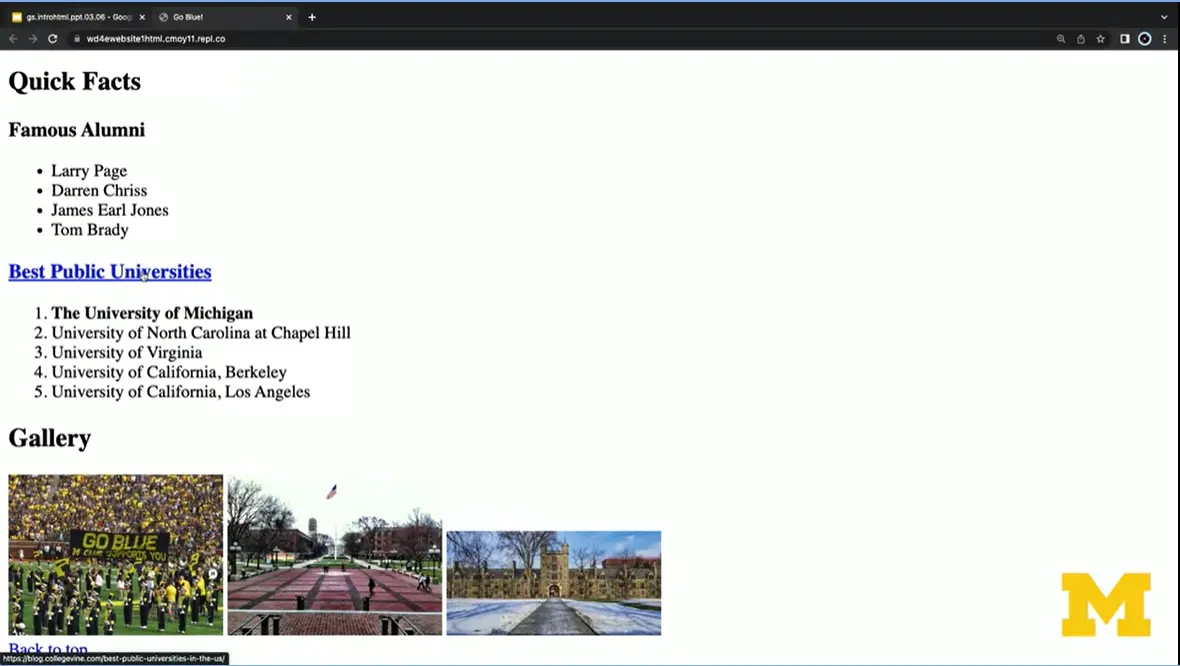Viewport: 1180px width, 666px height.
Task: Close the Go Blue! tab
Action: (289, 17)
